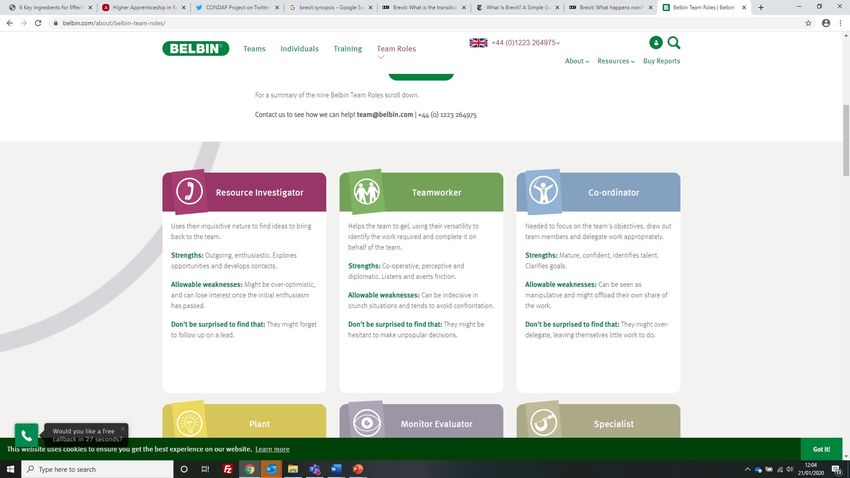850x478 pixels.
Task: Switch to the 6 Key Ingredients tab
Action: pos(50,8)
